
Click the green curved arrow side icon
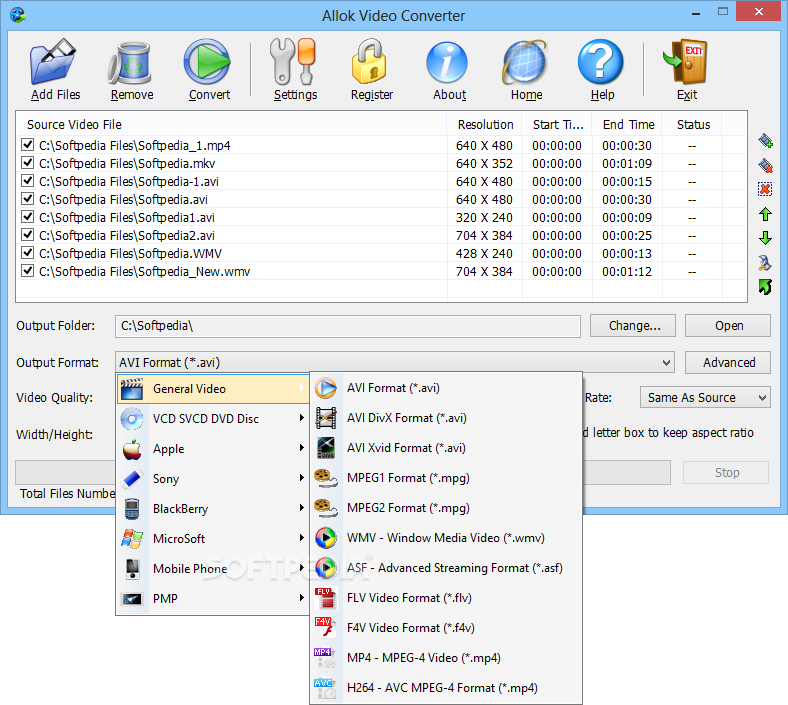coord(765,287)
